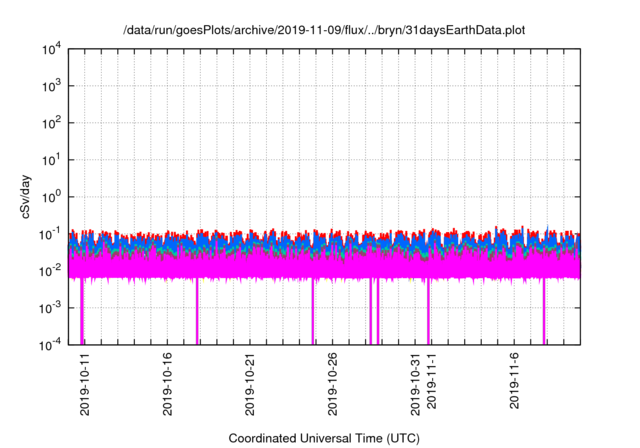Screen dimensions: 640x448
Task: Click the 10^3 y-axis tick label
Action: 51,86
